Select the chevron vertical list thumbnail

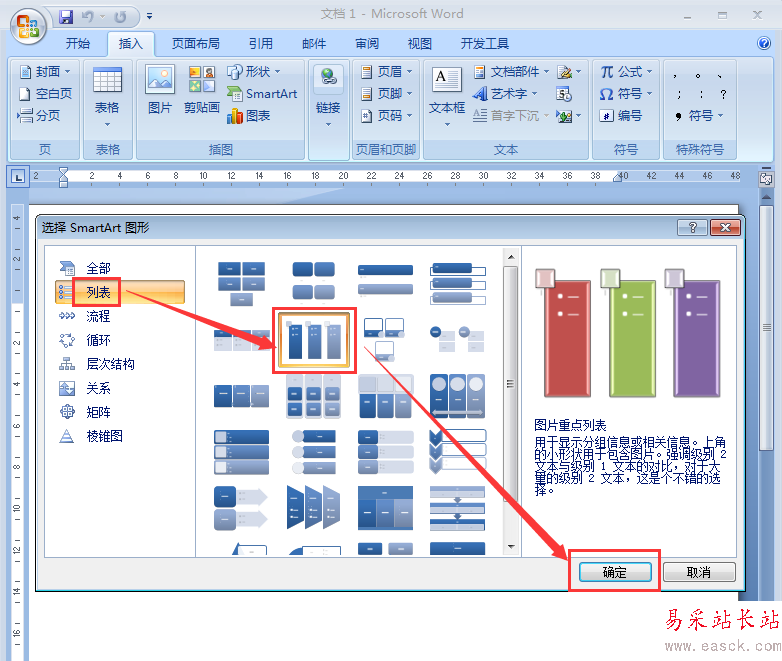457,452
